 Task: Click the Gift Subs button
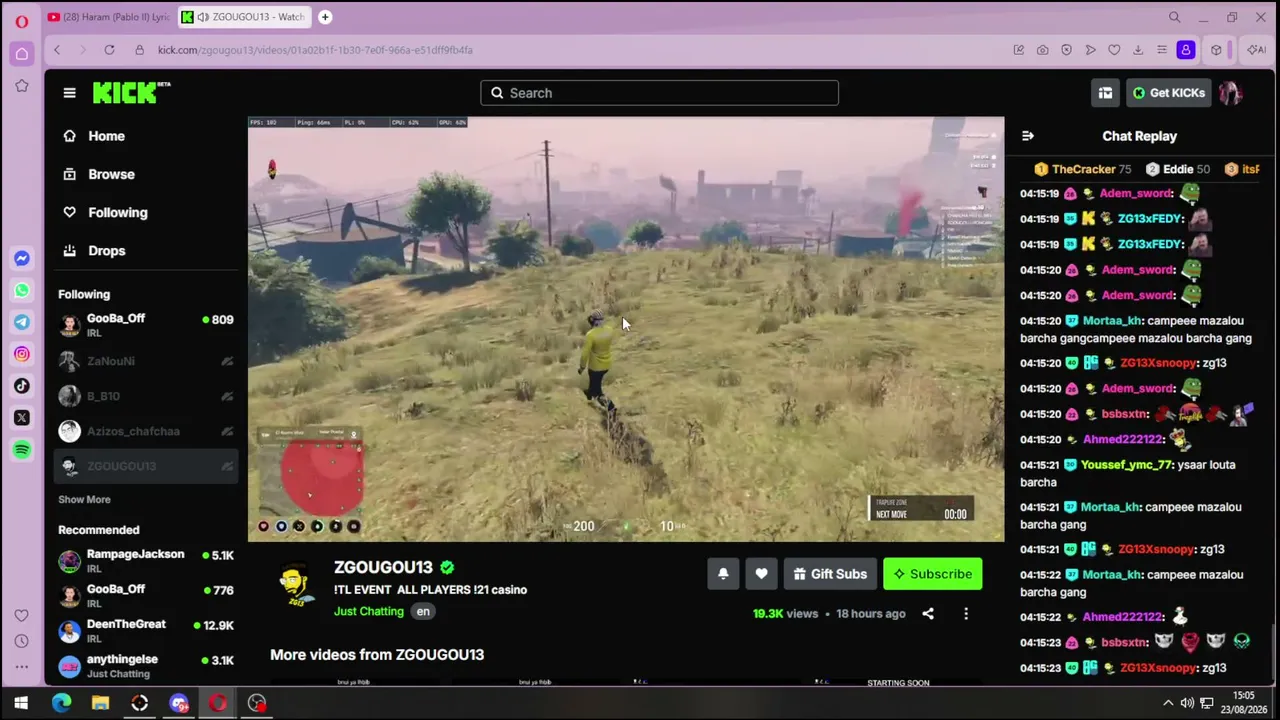pyautogui.click(x=830, y=574)
